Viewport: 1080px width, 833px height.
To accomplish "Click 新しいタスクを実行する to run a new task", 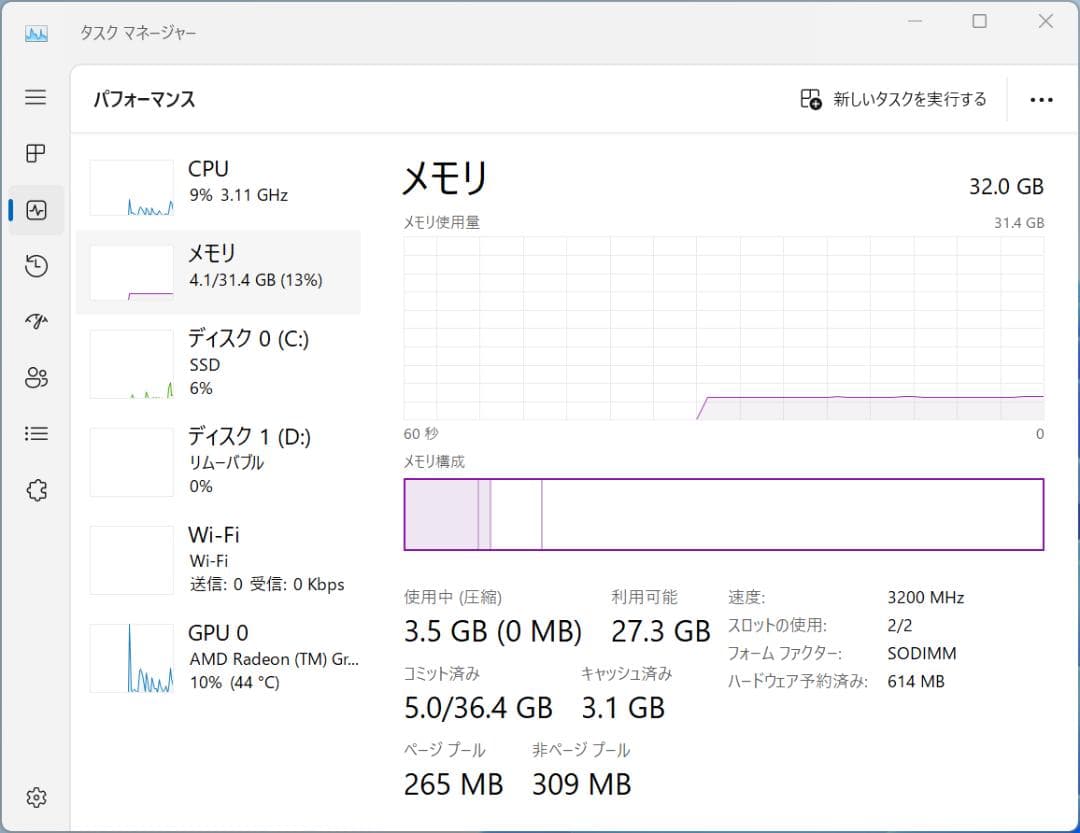I will click(893, 99).
